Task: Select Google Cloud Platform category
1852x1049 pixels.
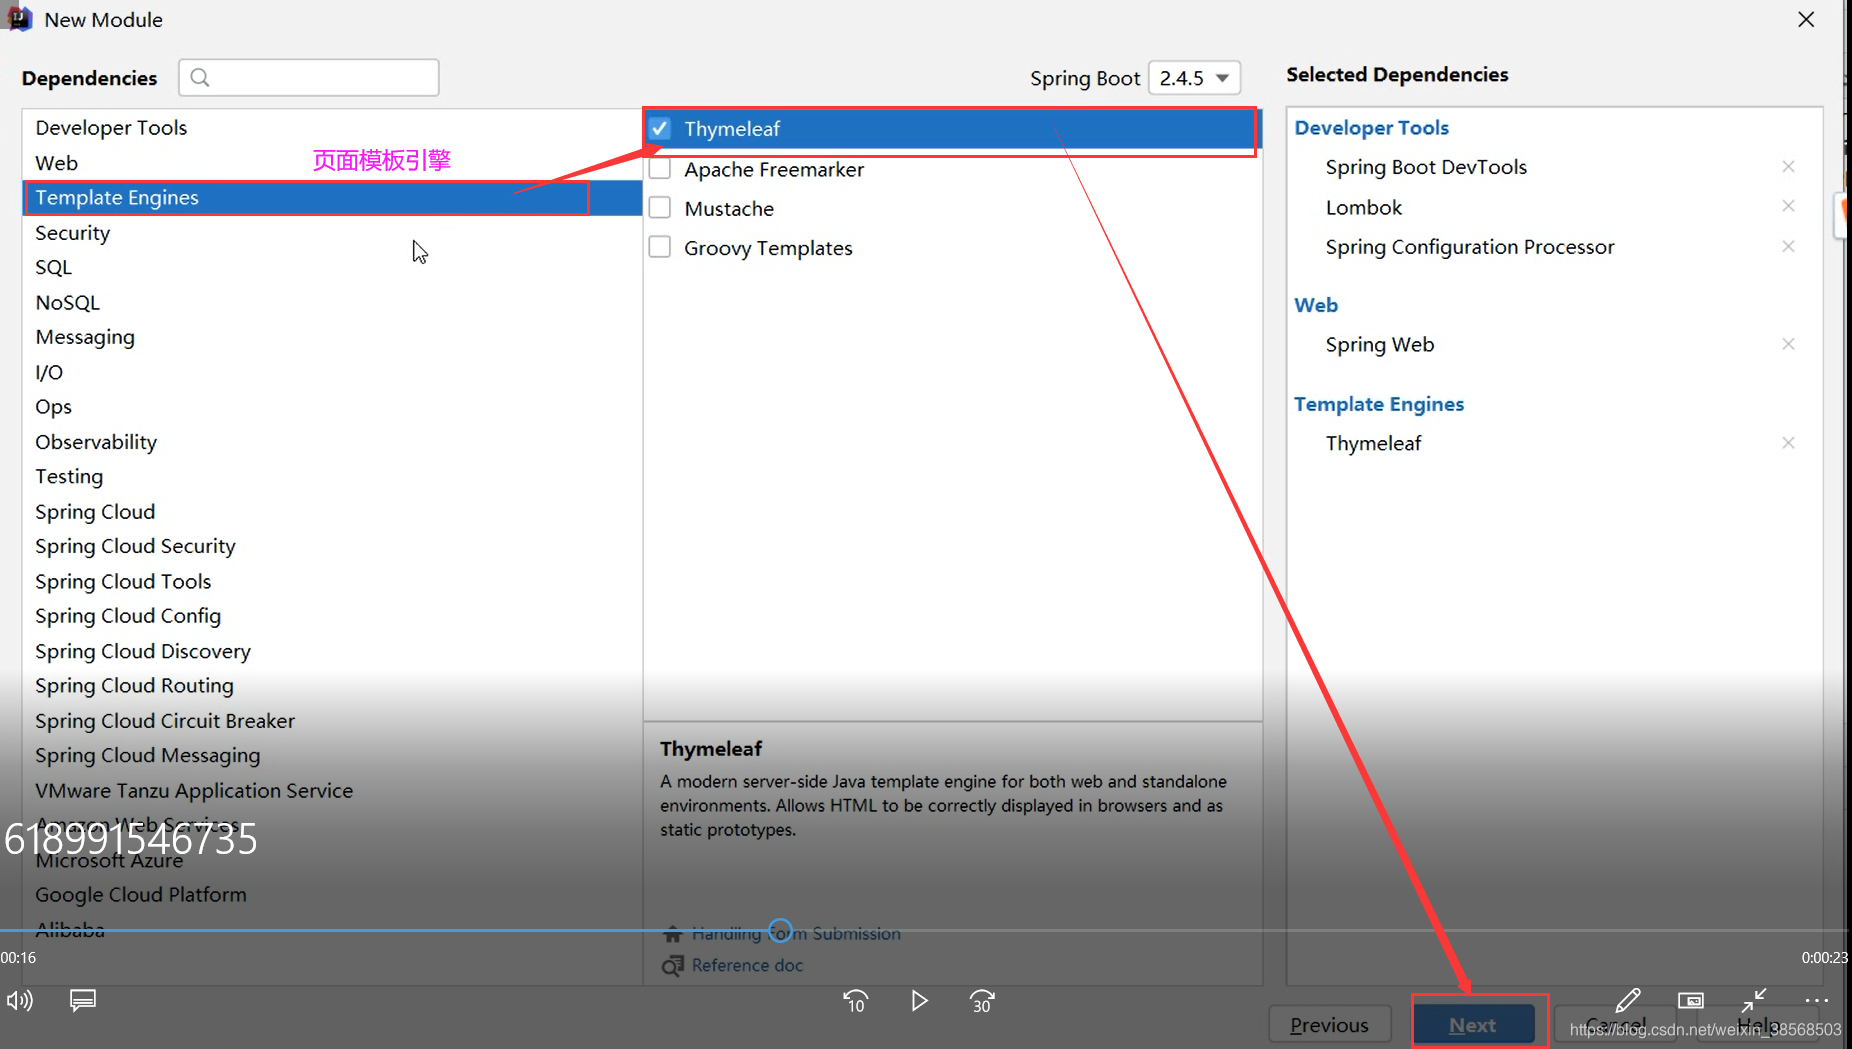Action: coord(332,895)
